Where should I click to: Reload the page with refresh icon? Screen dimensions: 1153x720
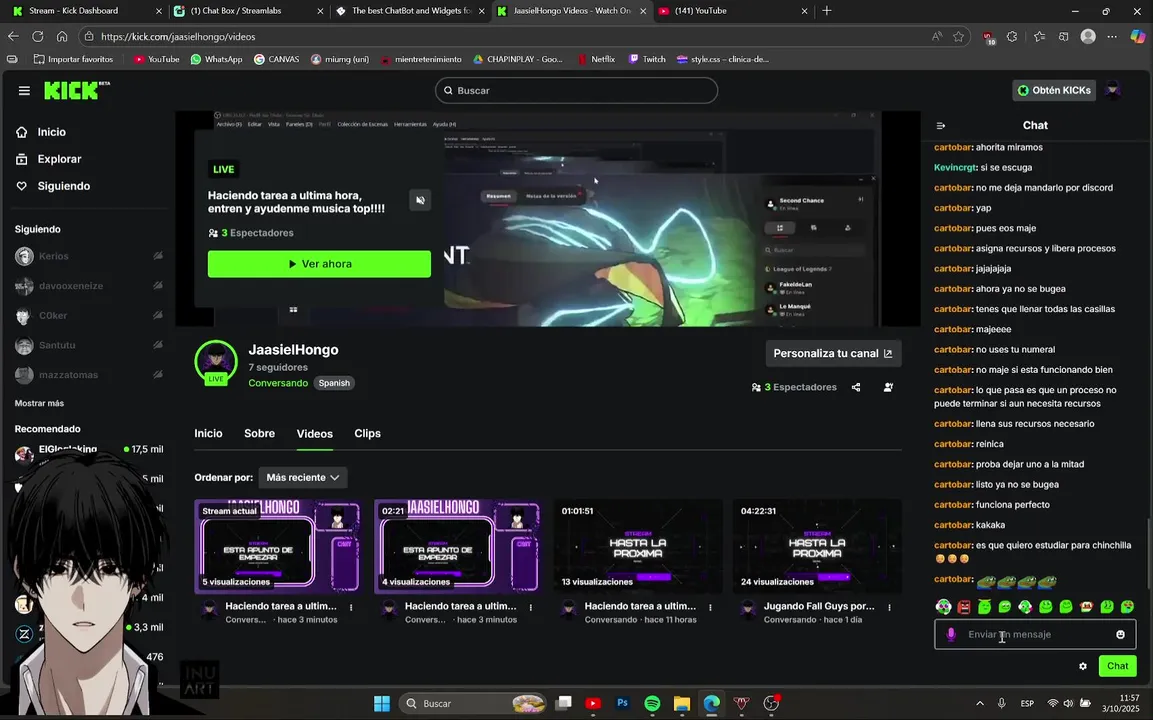(38, 36)
